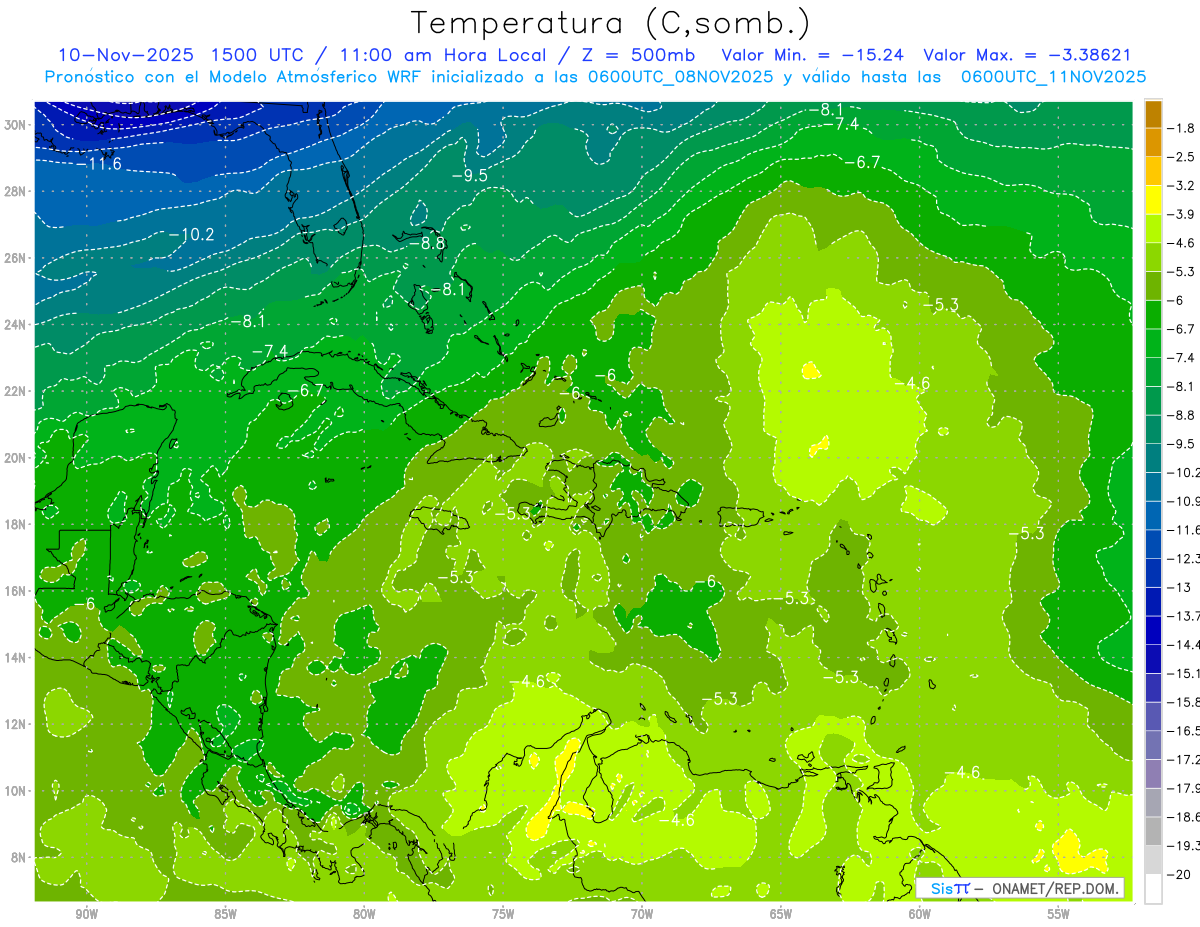Screen dimensions: 1200x927
Task: Click the '-15.8' colorbar legend value
Action: pos(1184,702)
